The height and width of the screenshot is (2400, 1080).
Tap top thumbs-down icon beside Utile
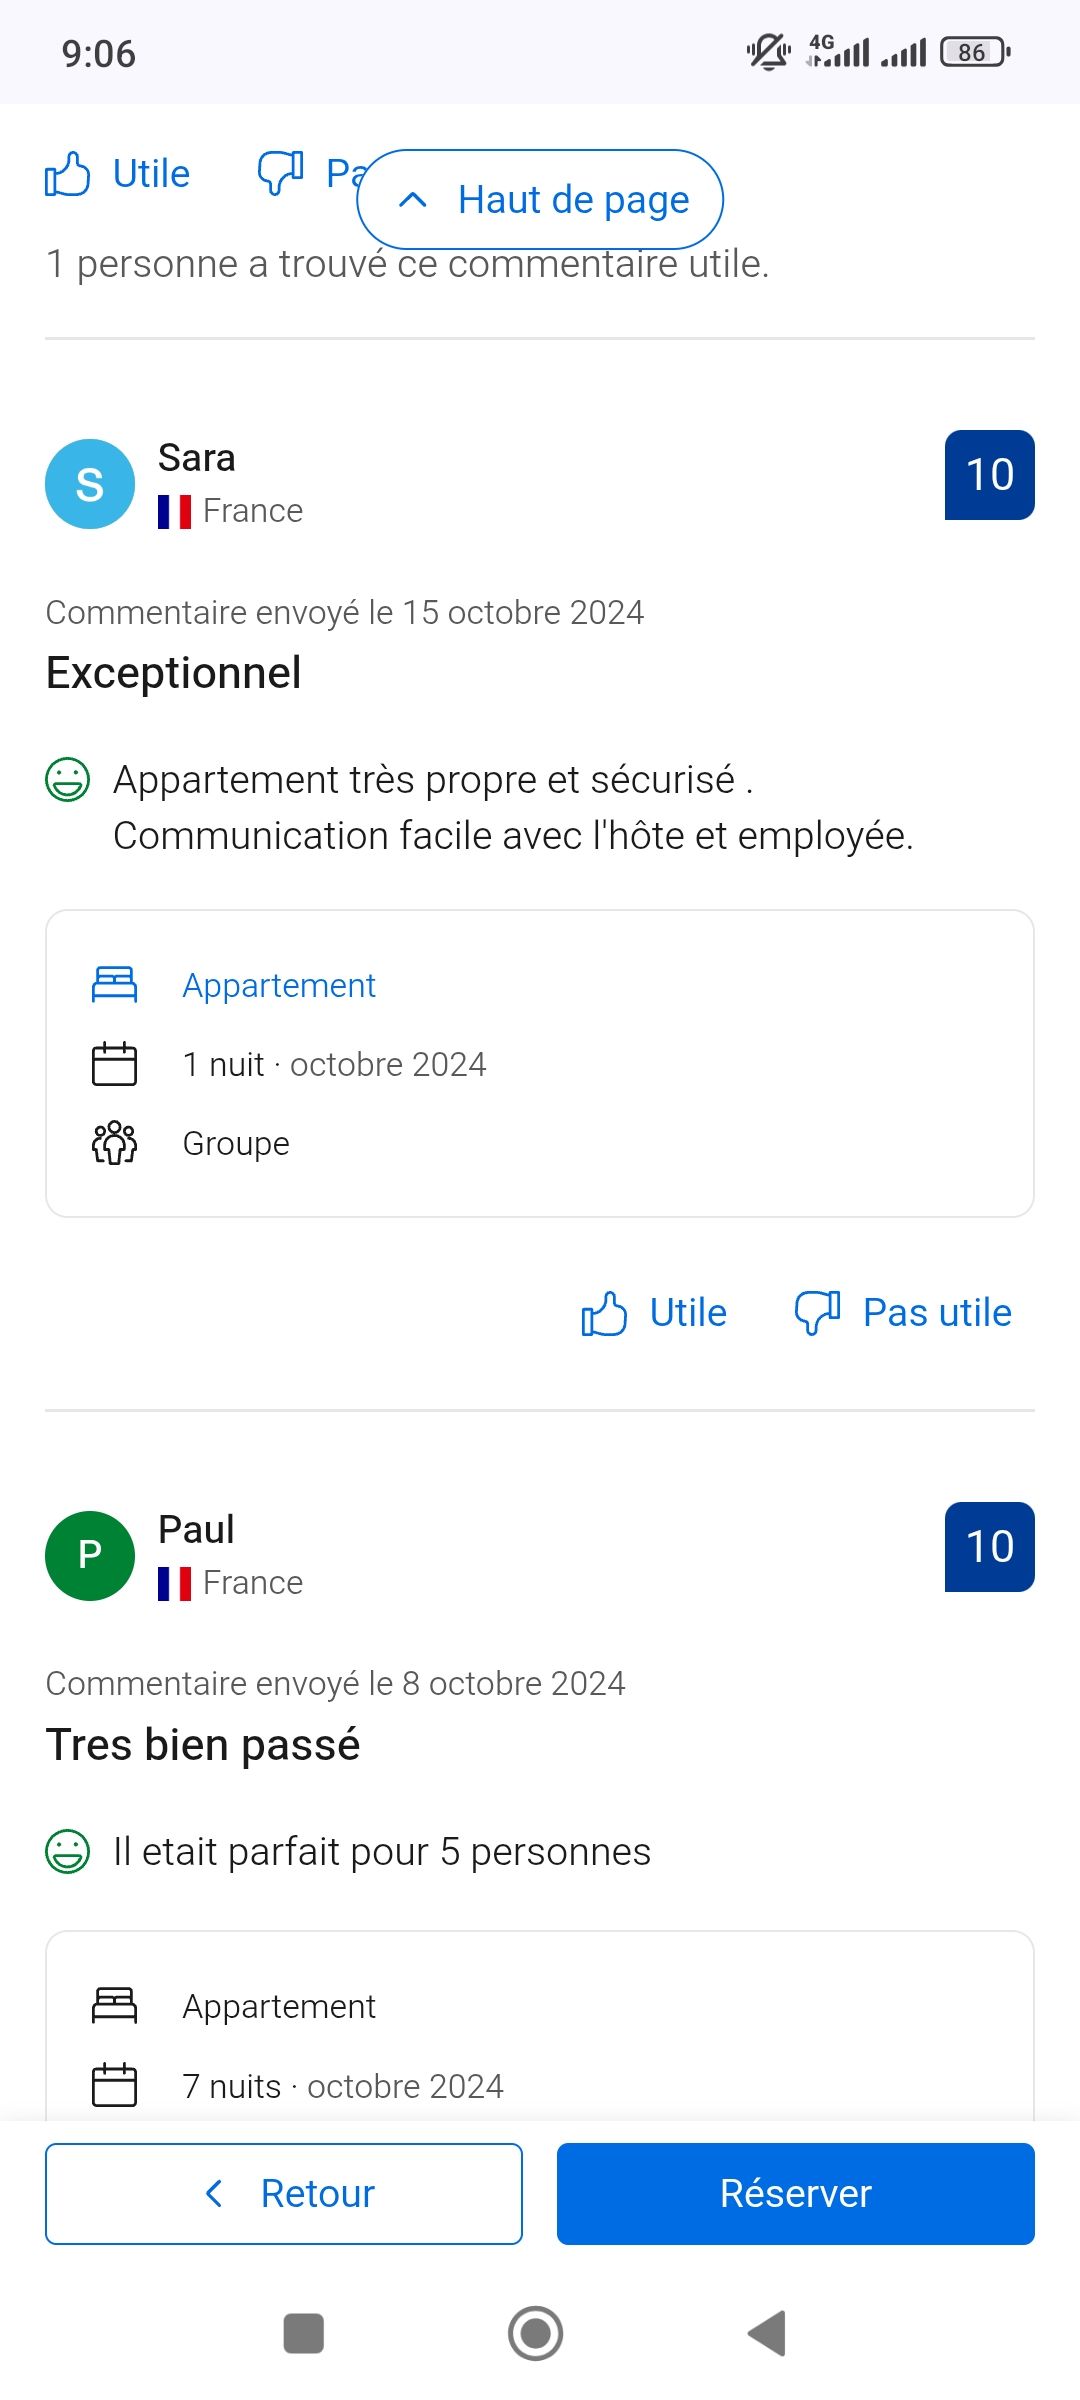[281, 174]
